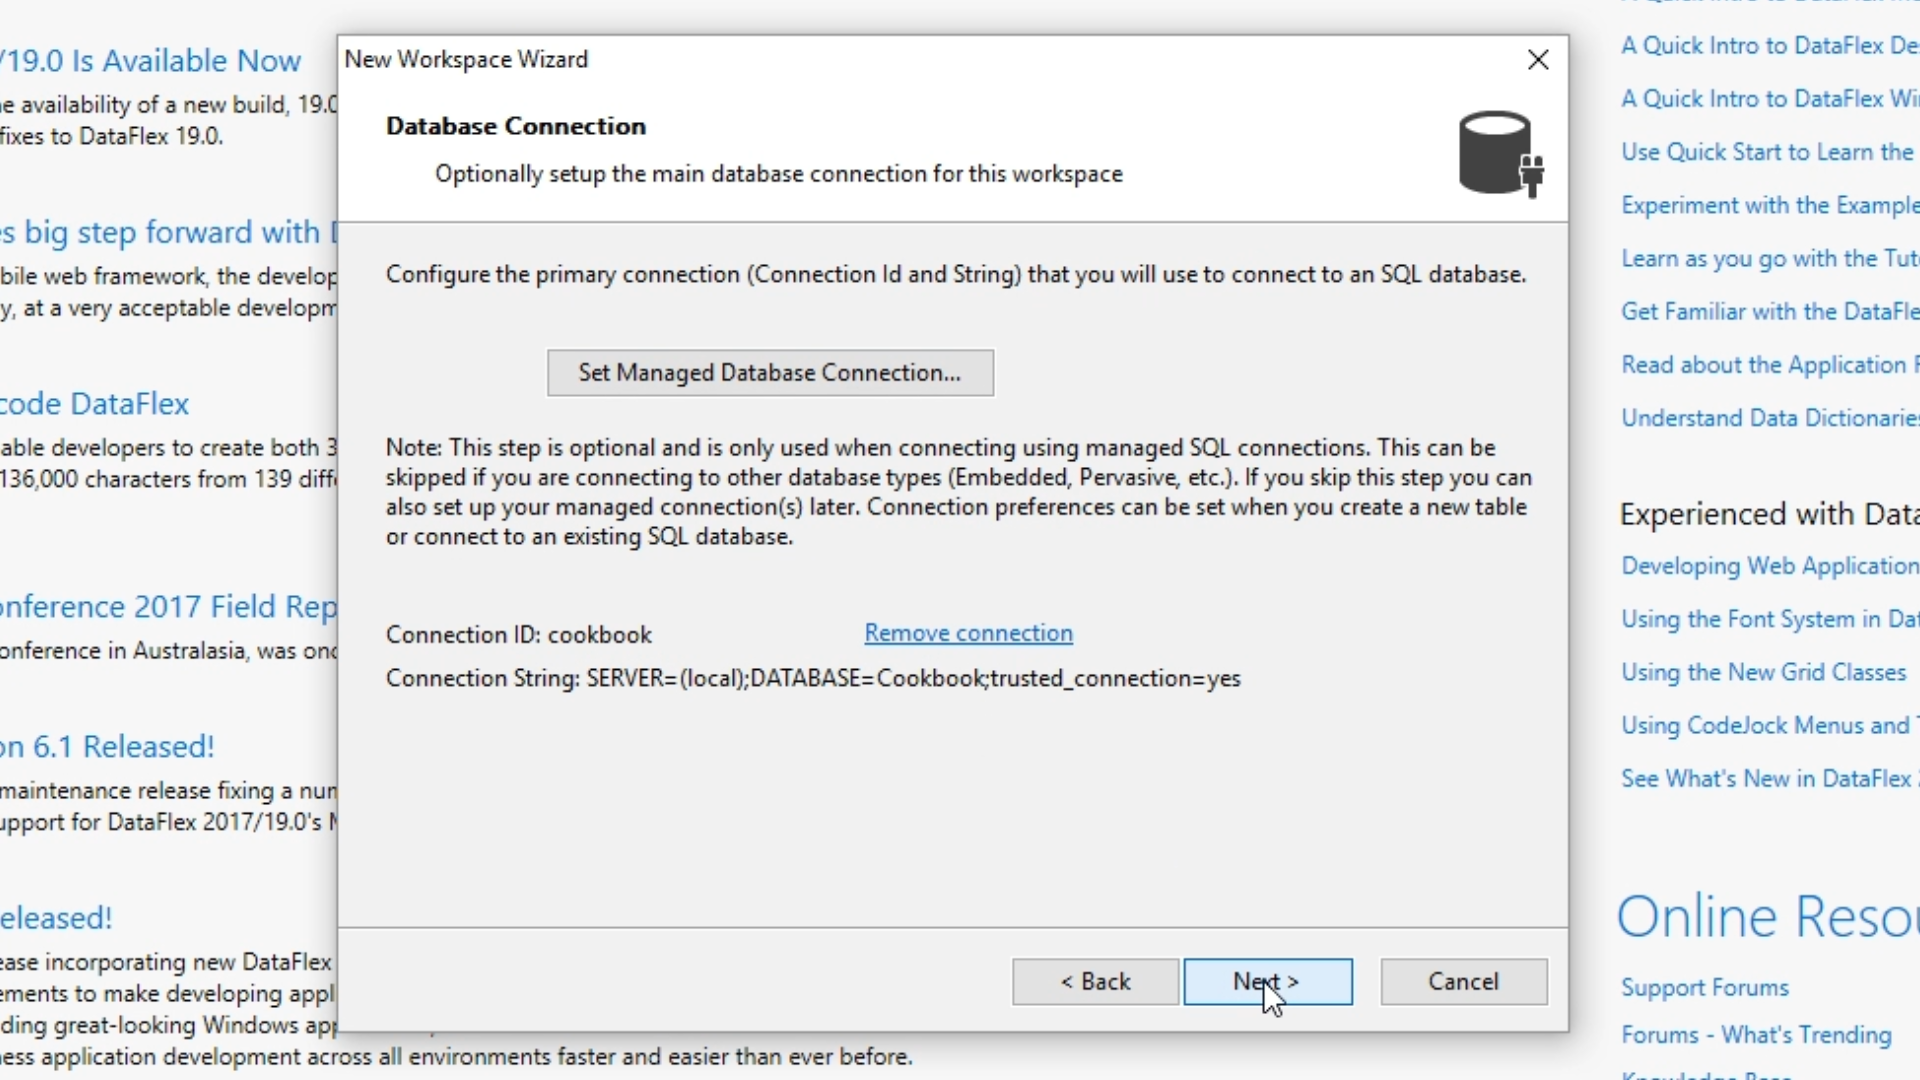Open See What's New in DataFlex link
This screenshot has width=1920, height=1080.
coord(1766,778)
